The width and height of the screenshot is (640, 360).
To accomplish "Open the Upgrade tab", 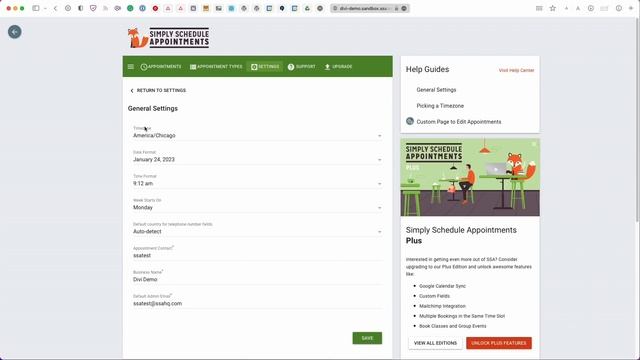I will click(338, 67).
